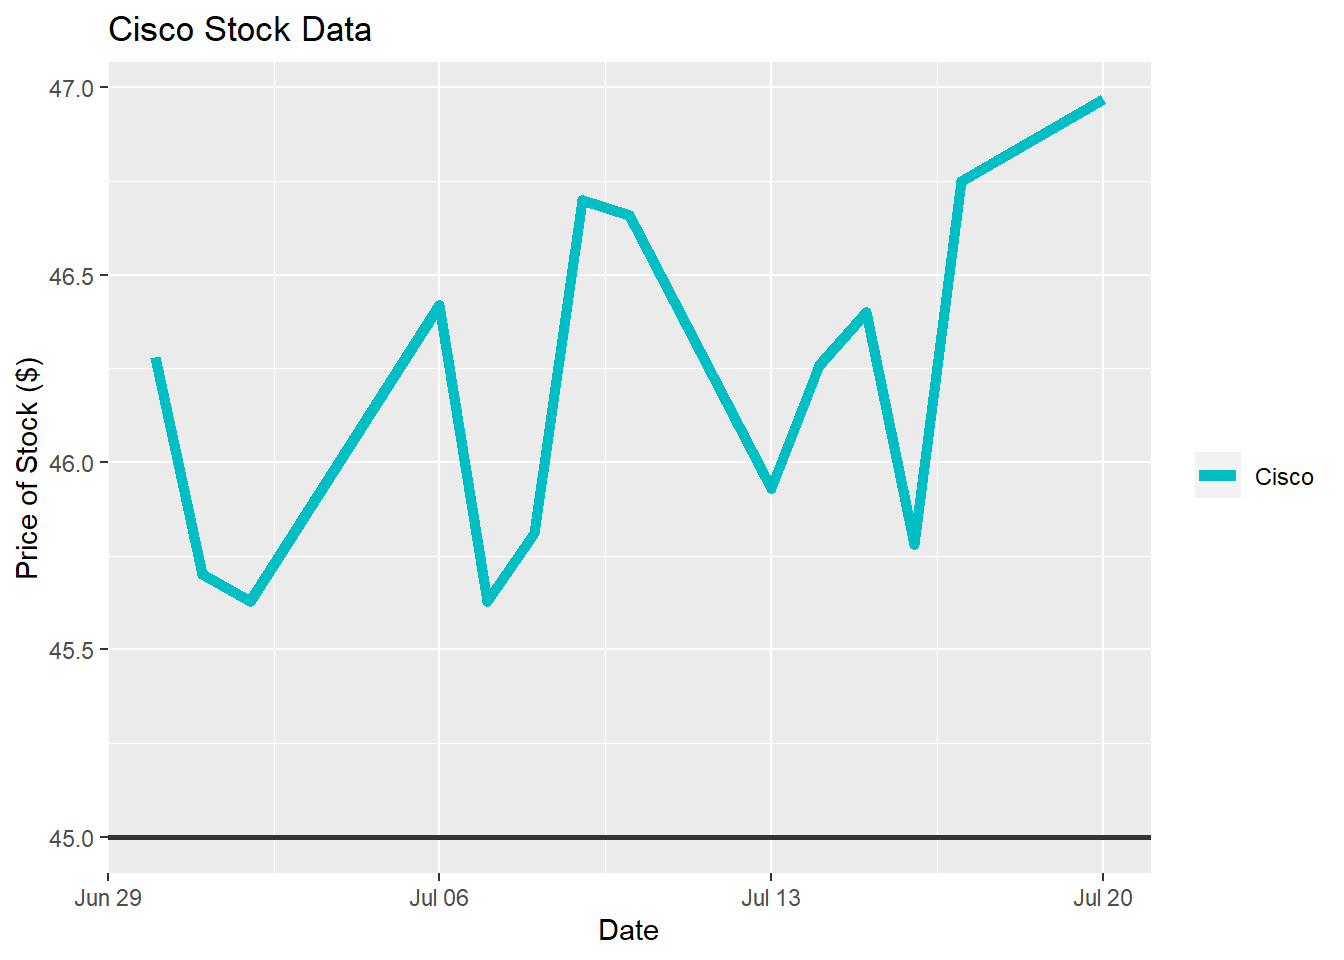The height and width of the screenshot is (960, 1344).
Task: Click the line dip at Jul 13
Action: click(771, 489)
